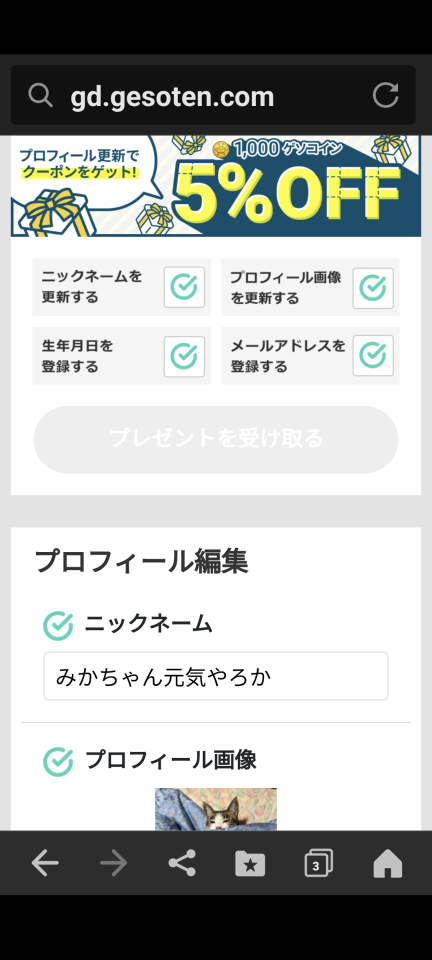Go forward using the right arrow
This screenshot has width=432, height=960.
click(114, 863)
